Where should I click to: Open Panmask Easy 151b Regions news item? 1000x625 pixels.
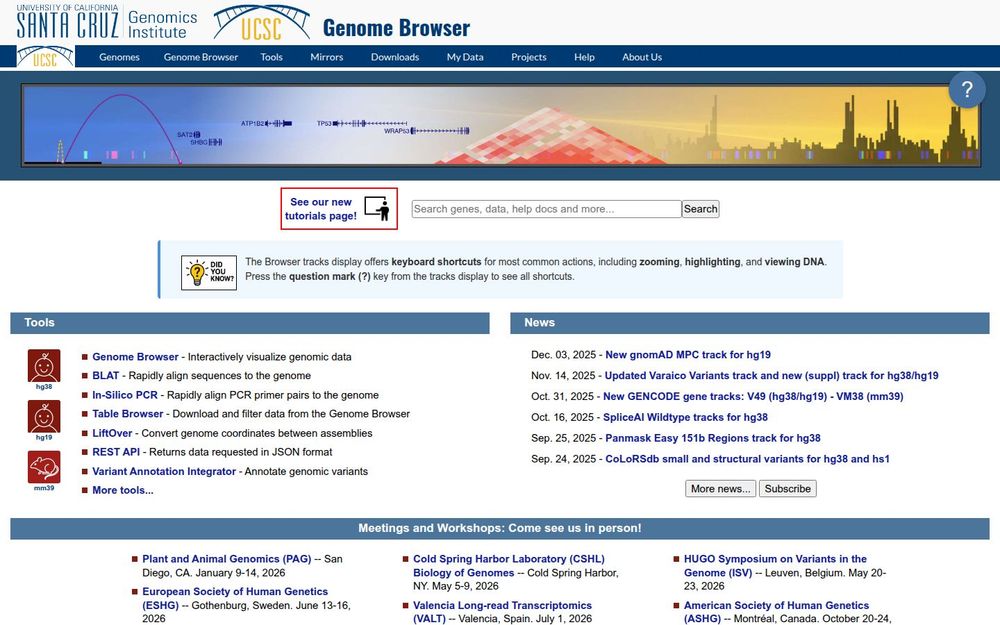click(713, 438)
